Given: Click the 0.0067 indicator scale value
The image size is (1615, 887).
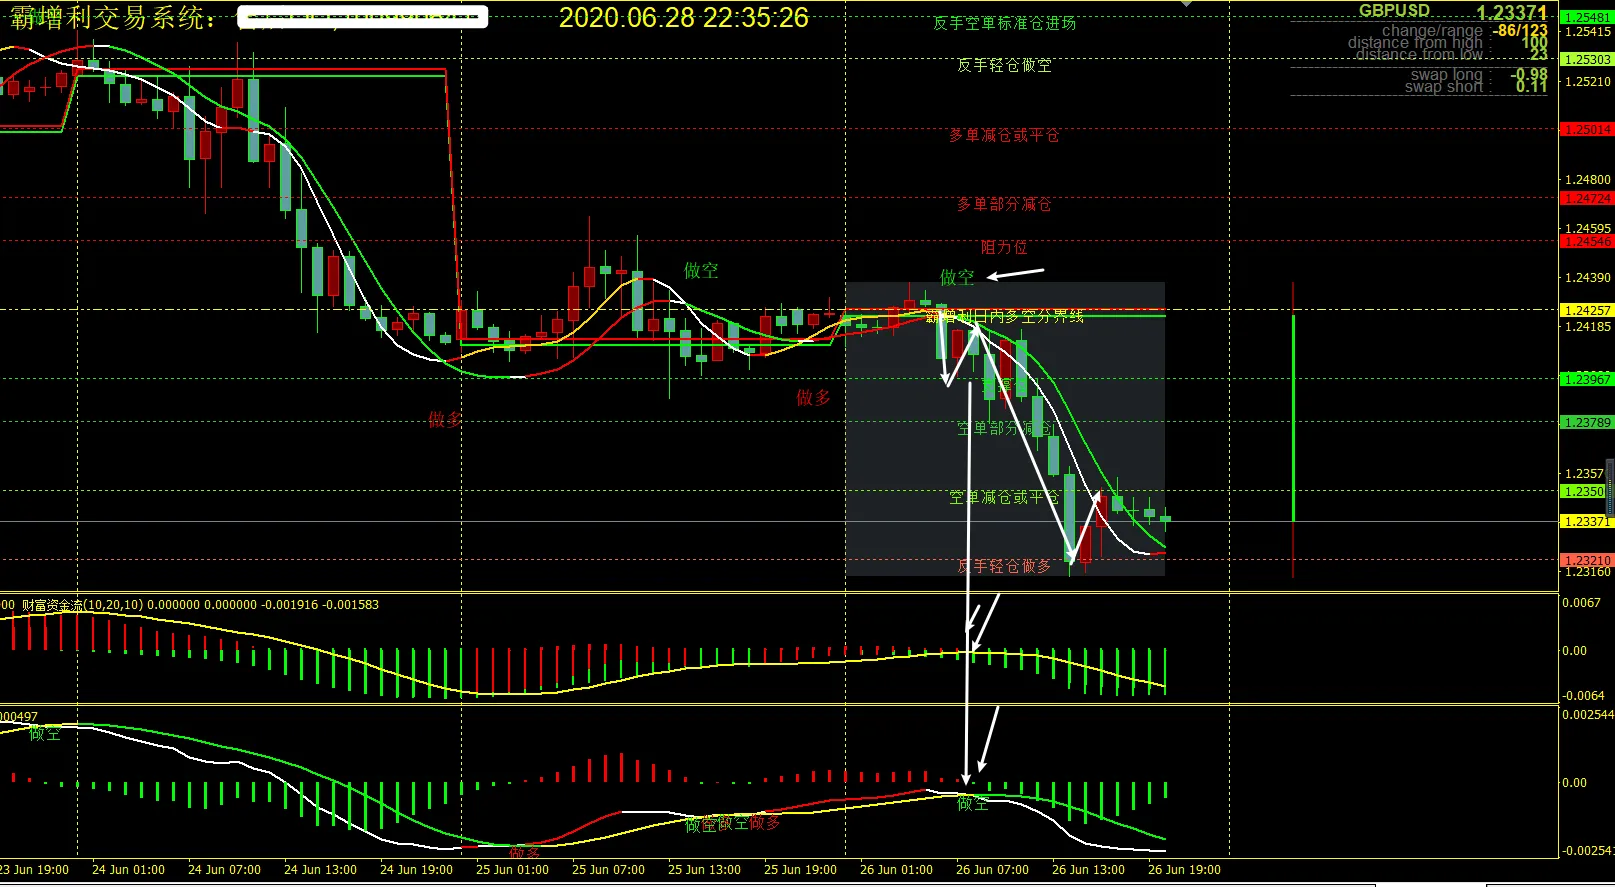Looking at the screenshot, I should click(x=1581, y=603).
